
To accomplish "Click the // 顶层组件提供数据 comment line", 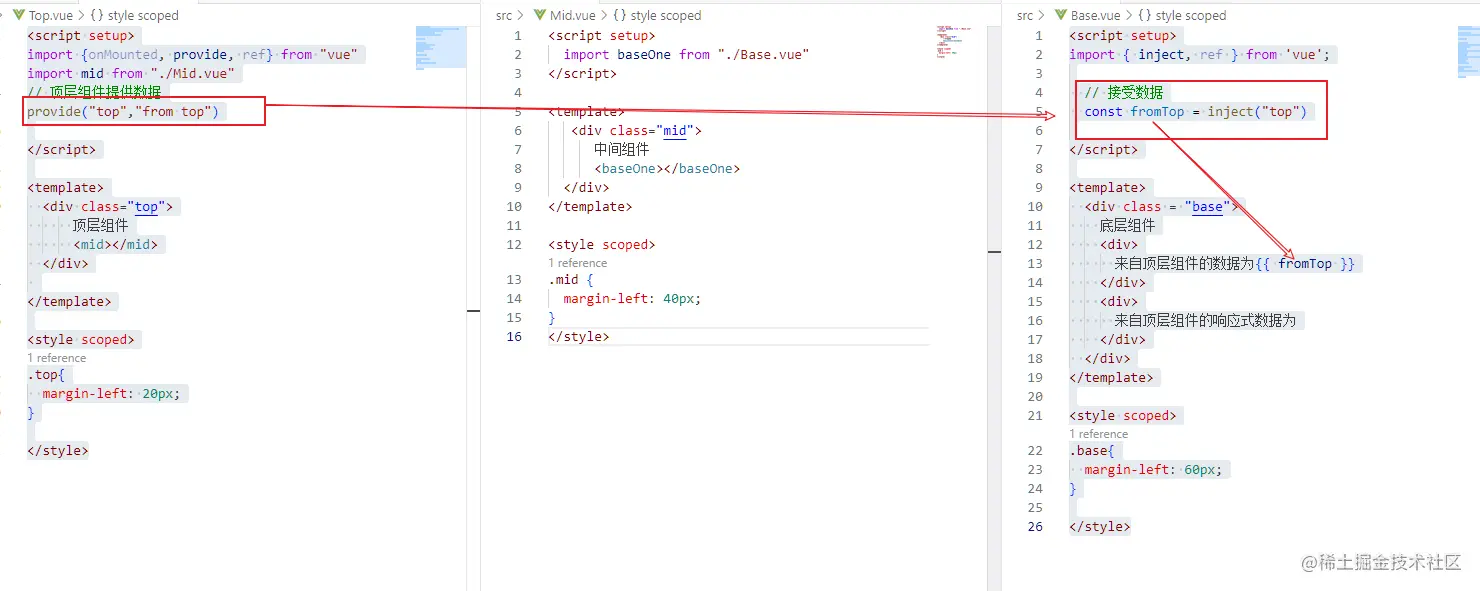I will pyautogui.click(x=94, y=92).
